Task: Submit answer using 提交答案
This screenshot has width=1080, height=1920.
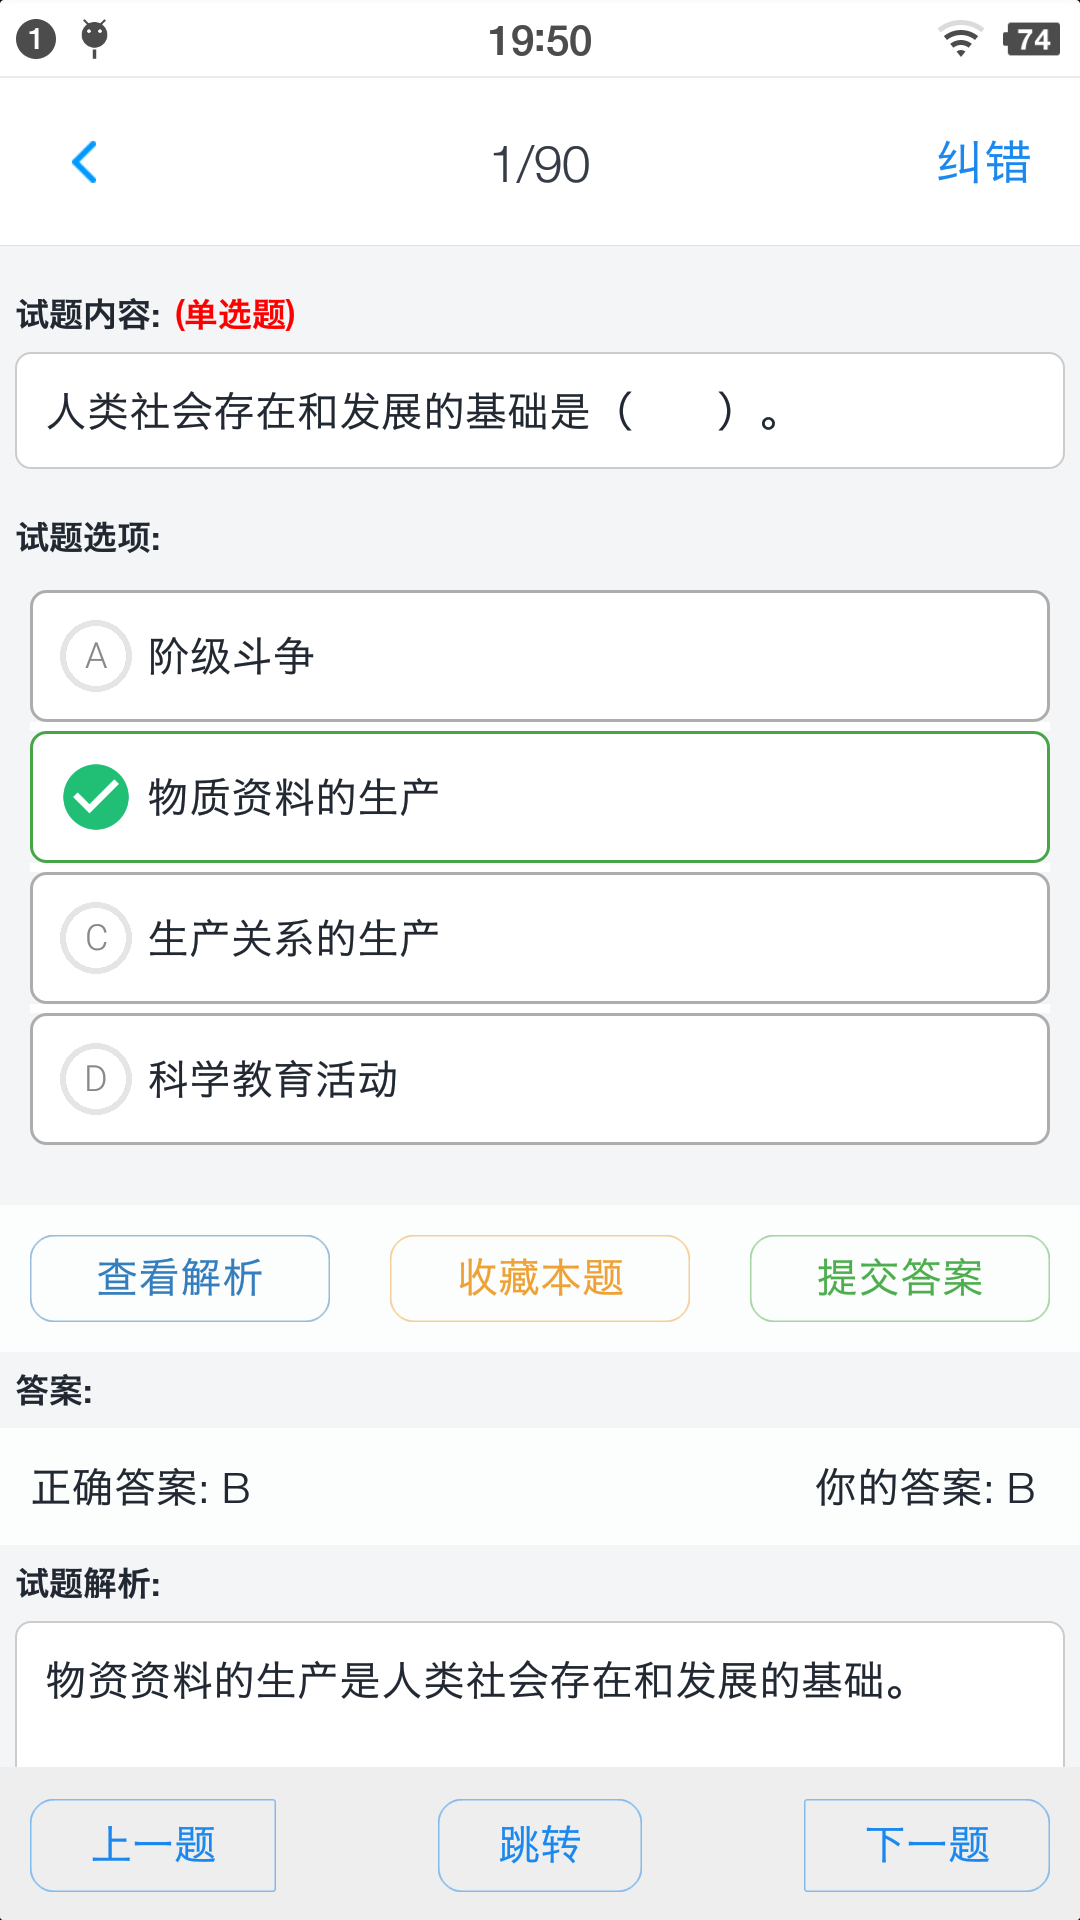Action: pos(900,1278)
